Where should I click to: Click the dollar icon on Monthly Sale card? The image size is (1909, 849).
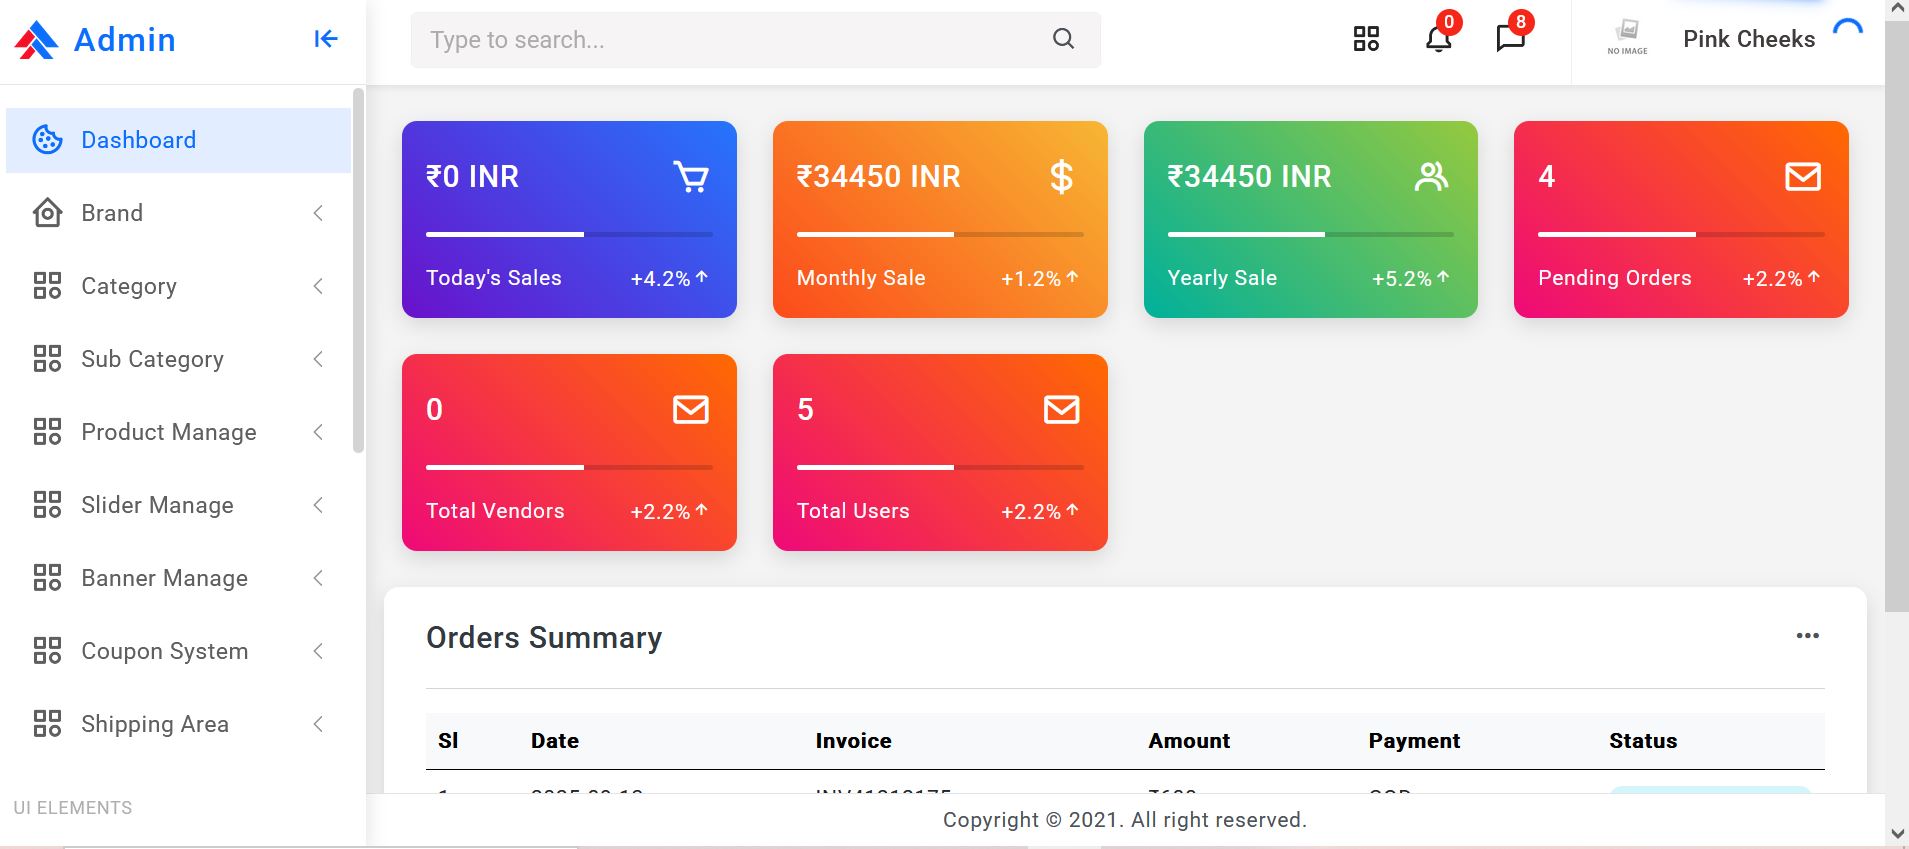(x=1061, y=177)
